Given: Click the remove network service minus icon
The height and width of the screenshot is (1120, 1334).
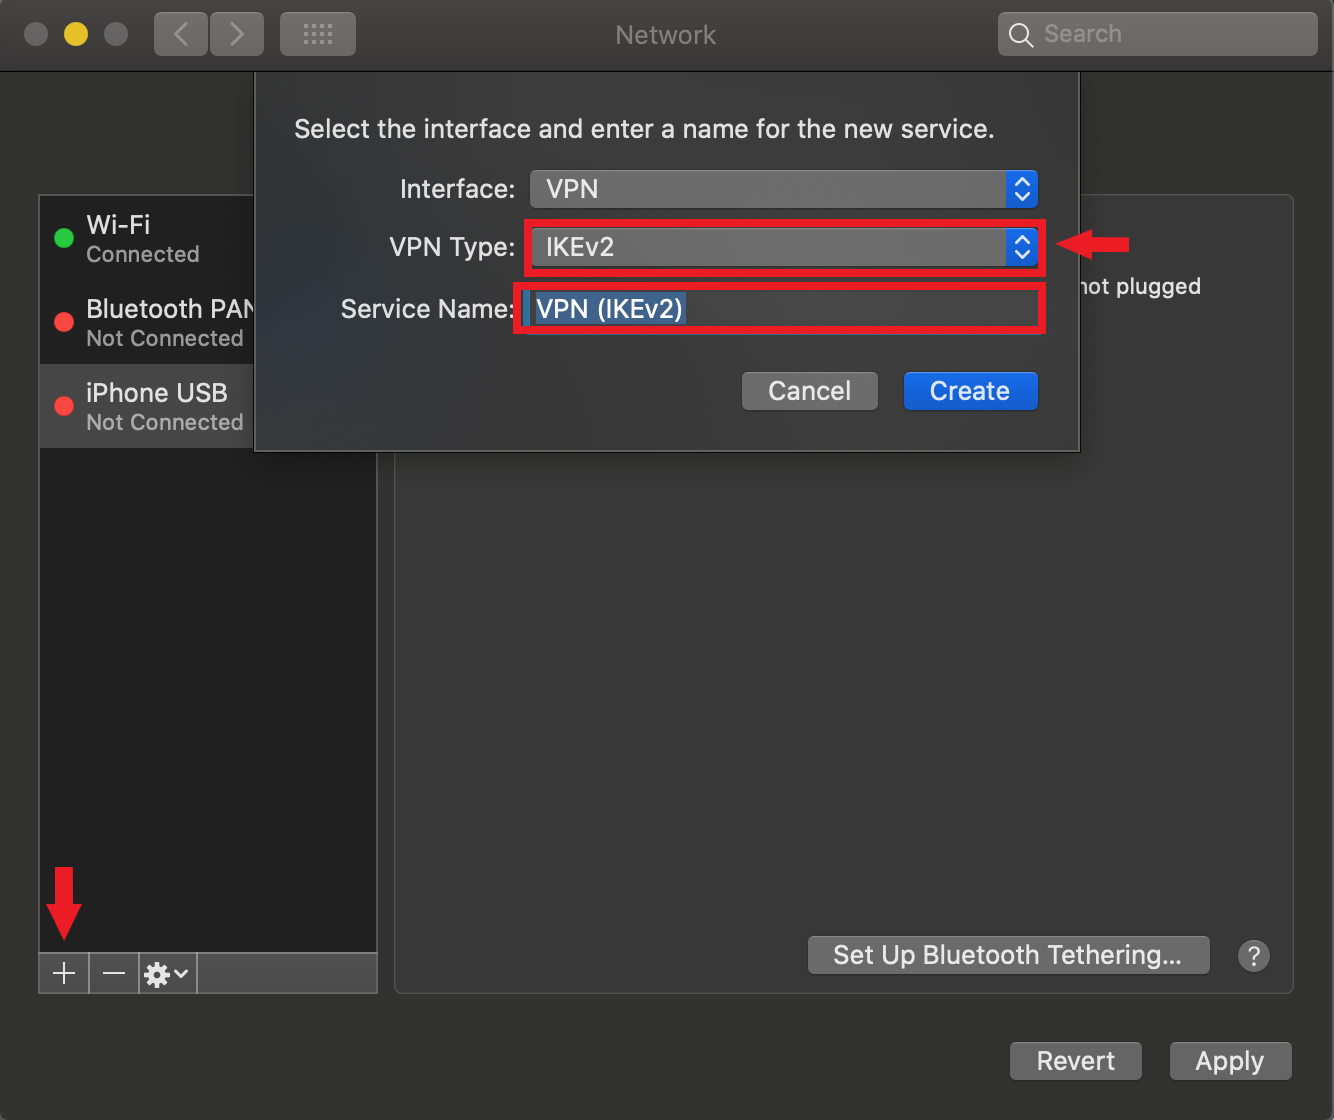Looking at the screenshot, I should (113, 973).
